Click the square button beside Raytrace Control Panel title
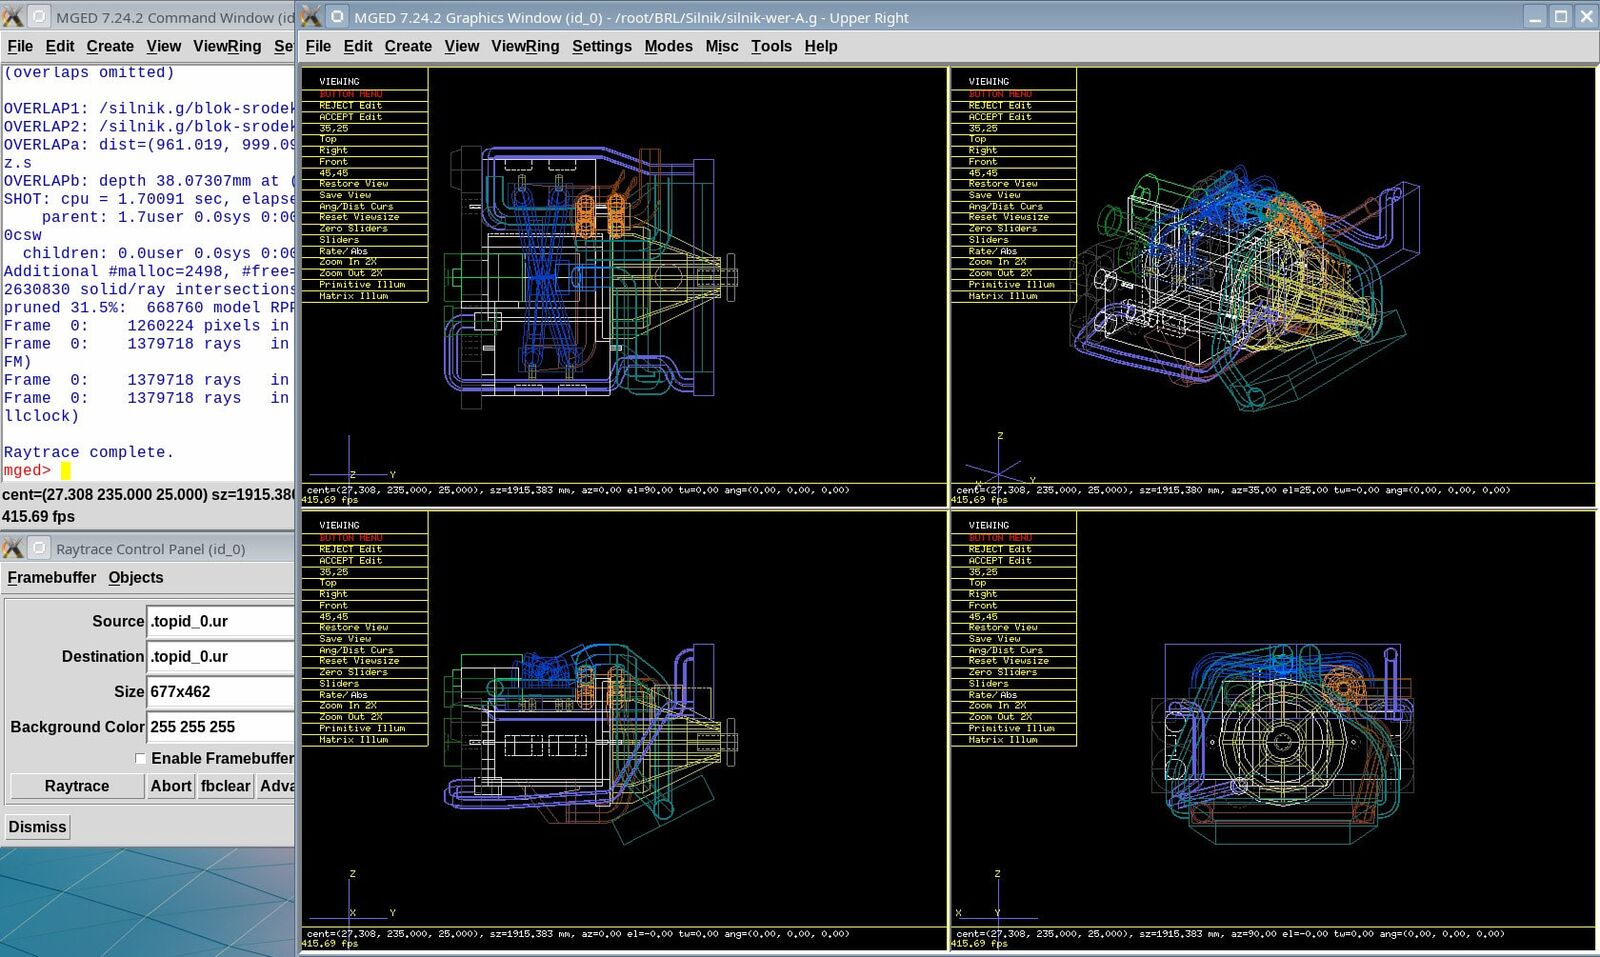The image size is (1600, 957). (38, 548)
